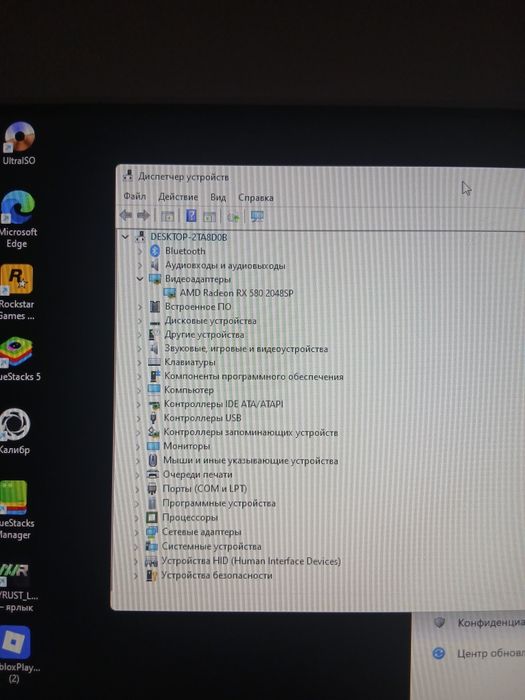Click the Forward arrow in Device Manager toolbar
The width and height of the screenshot is (525, 700).
[143, 216]
